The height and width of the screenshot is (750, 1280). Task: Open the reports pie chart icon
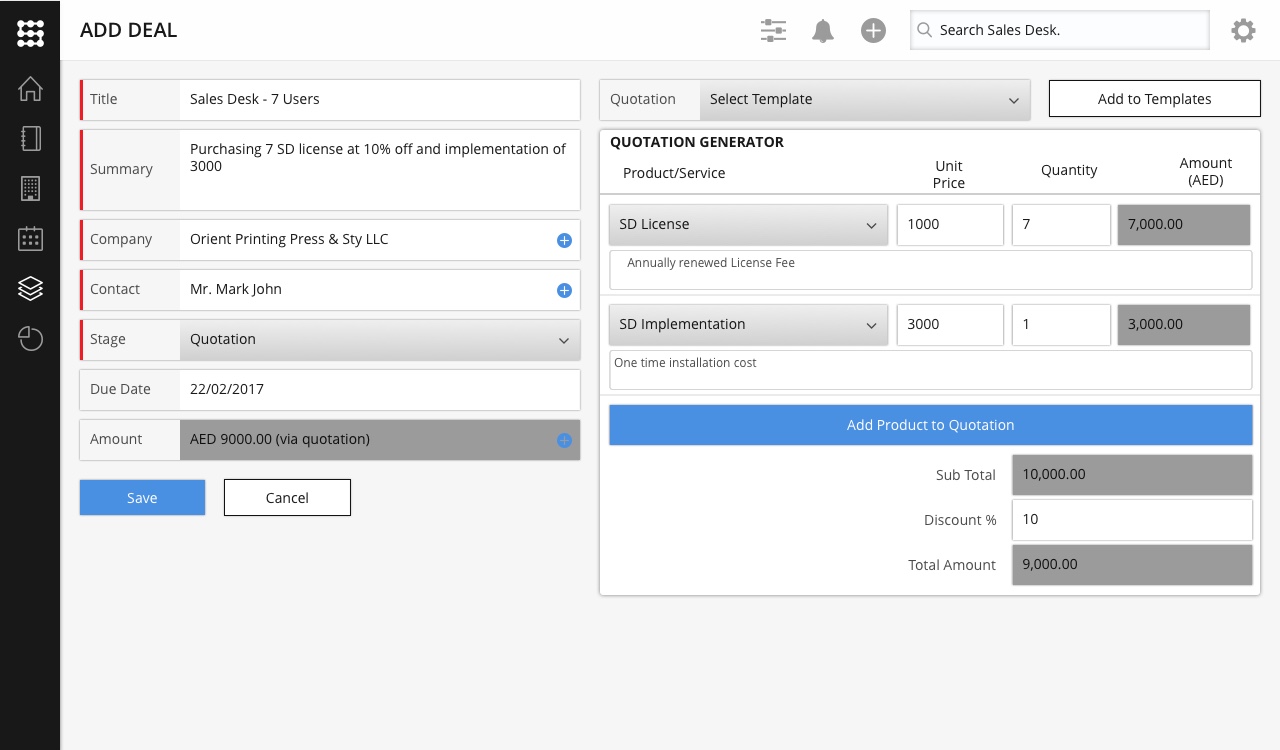[30, 339]
